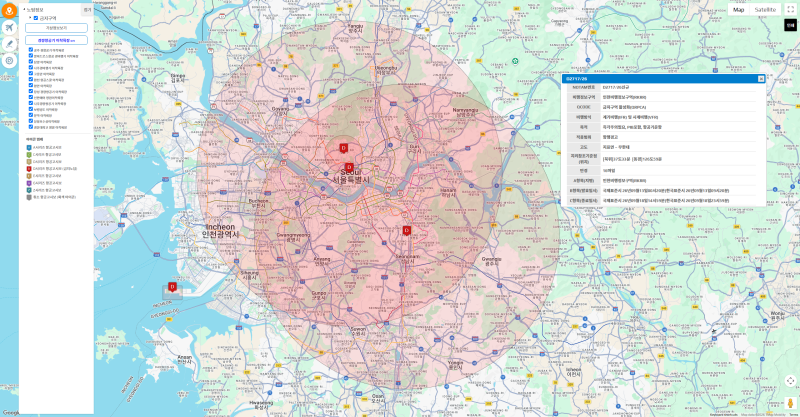800x417 pixels.
Task: Click the 'Namyangju' city label
Action: [x=465, y=110]
